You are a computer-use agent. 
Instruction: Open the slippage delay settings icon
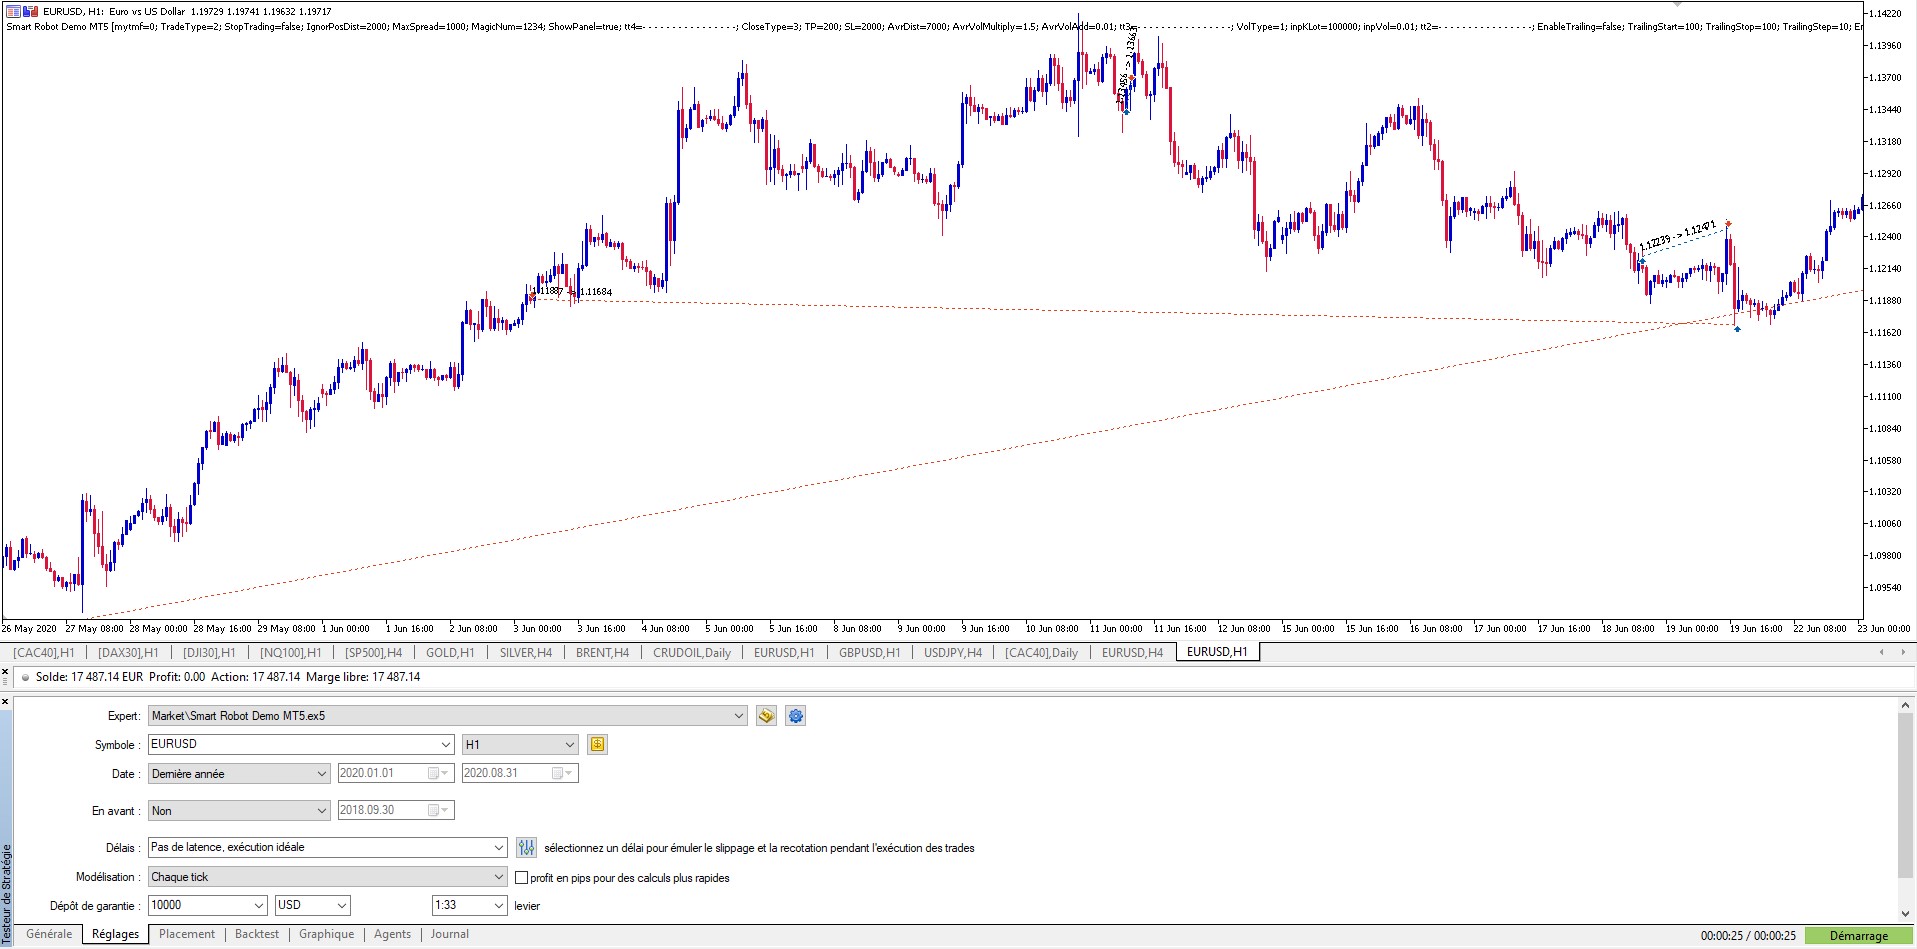(526, 847)
